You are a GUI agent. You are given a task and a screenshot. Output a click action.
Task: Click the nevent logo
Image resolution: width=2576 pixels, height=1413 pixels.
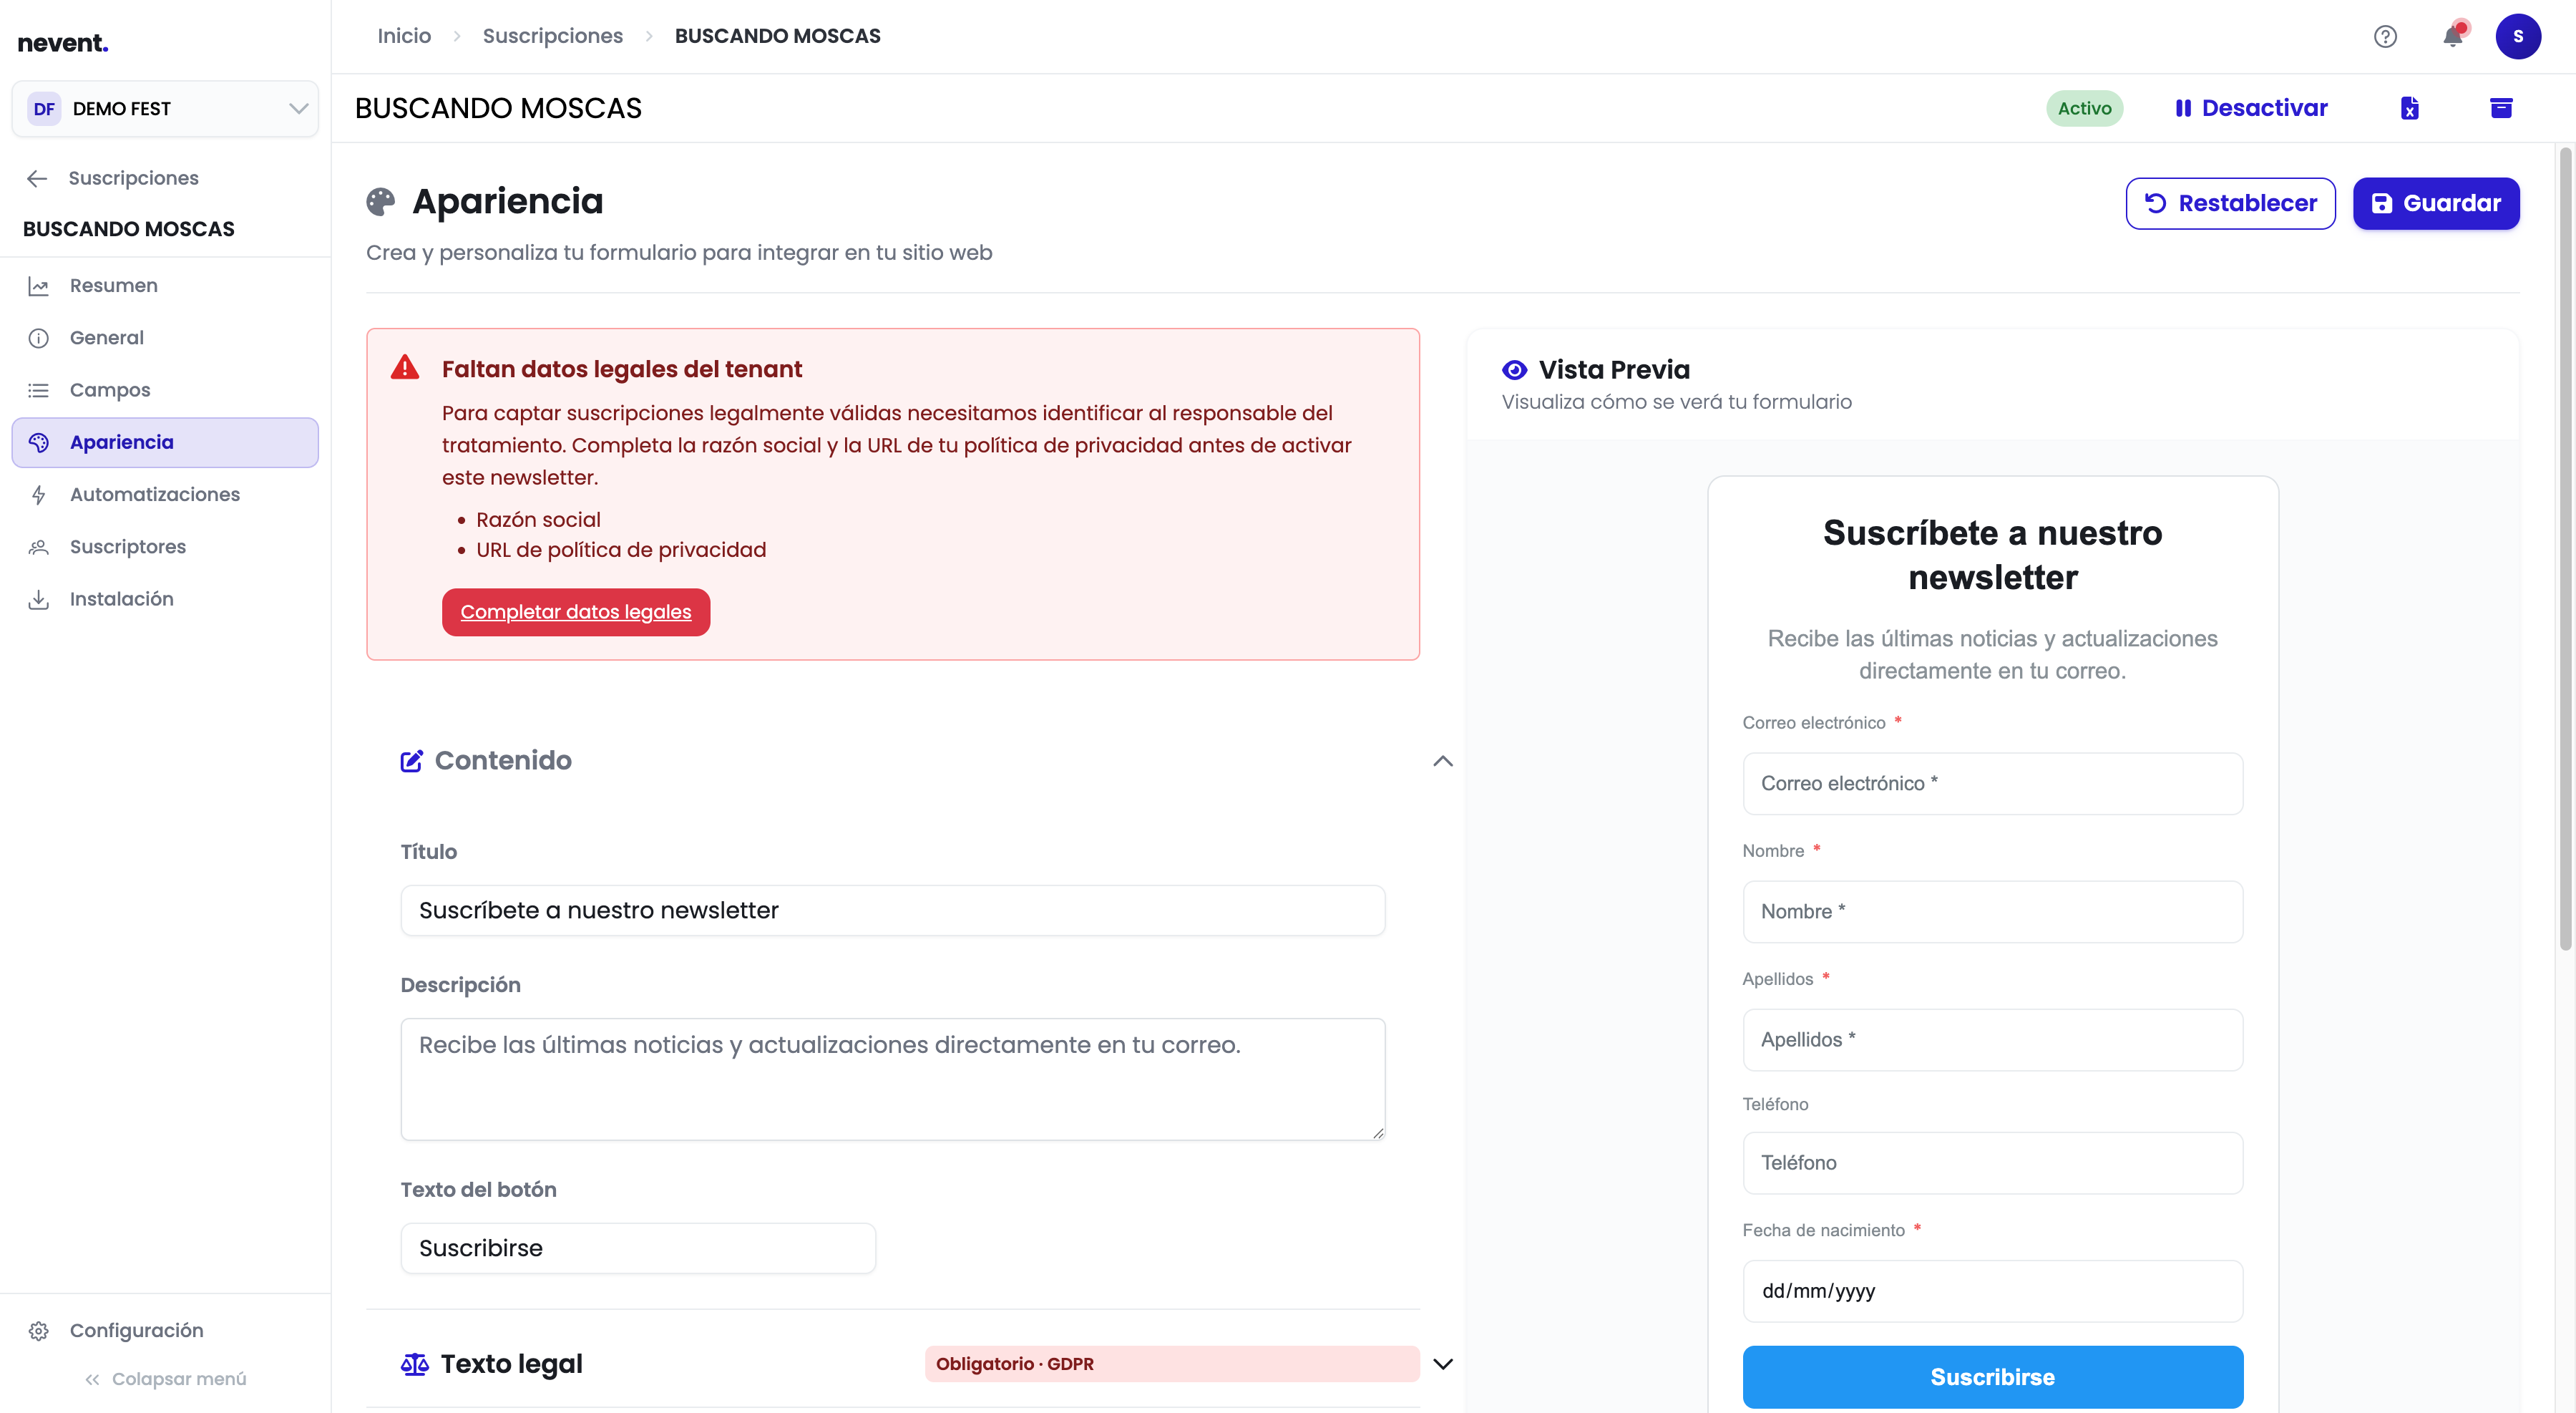(x=63, y=43)
